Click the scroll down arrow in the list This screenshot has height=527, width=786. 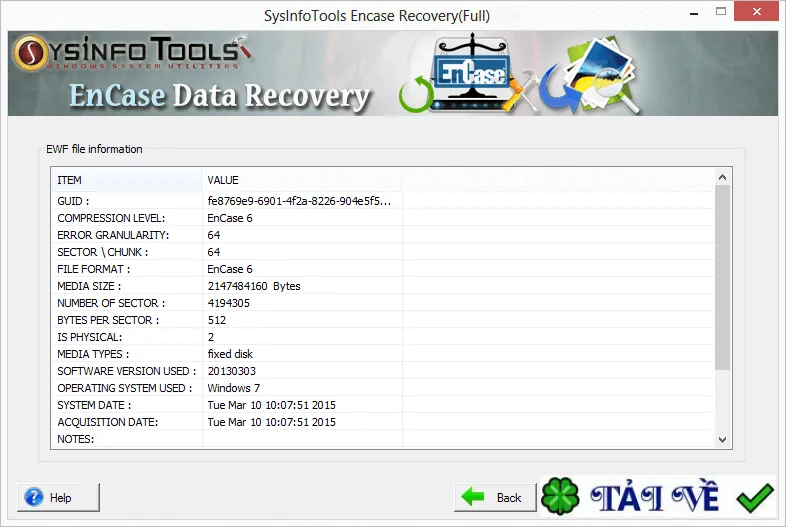click(x=722, y=440)
